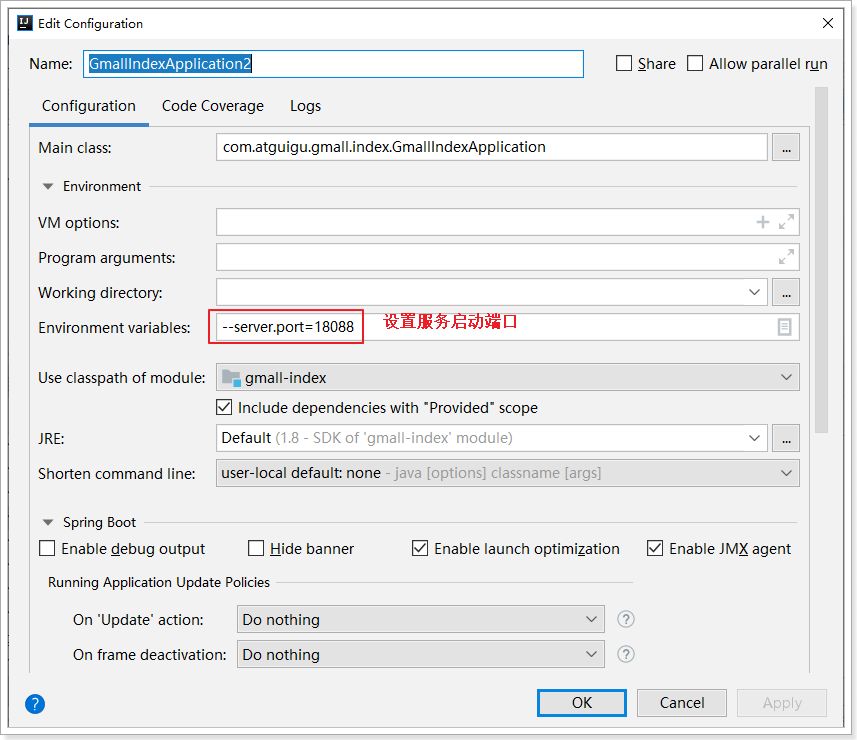Enable Allow parallel run checkbox
Image resolution: width=857 pixels, height=740 pixels.
tap(695, 63)
